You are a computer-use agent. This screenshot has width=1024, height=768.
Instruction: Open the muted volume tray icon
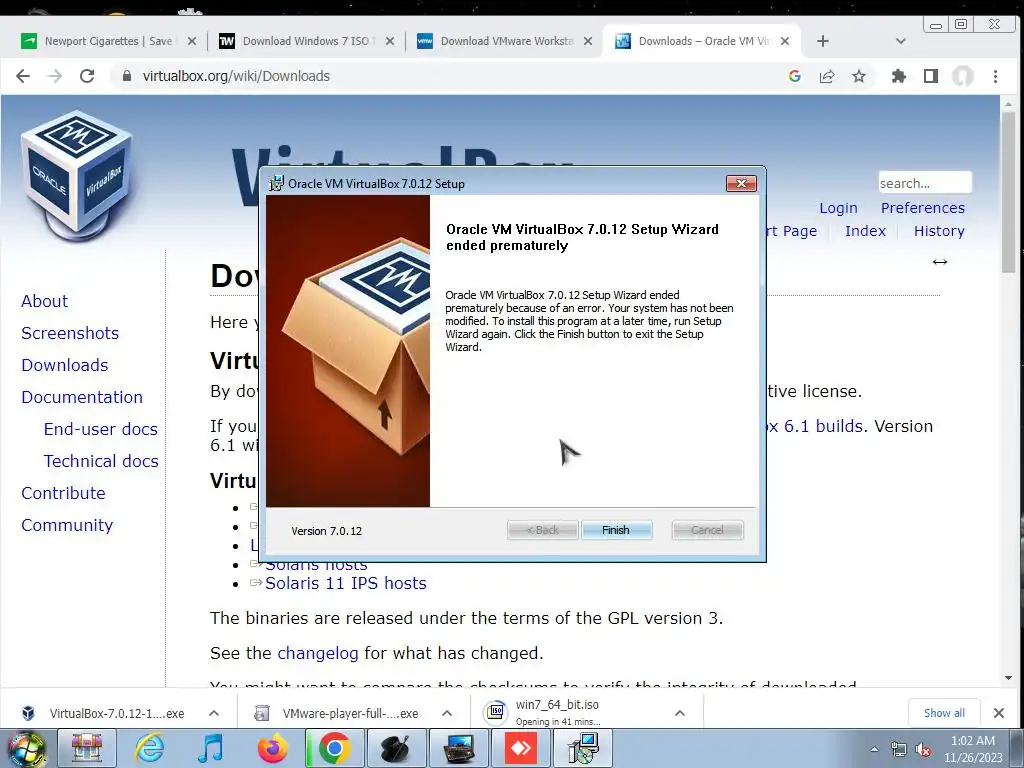tap(923, 750)
